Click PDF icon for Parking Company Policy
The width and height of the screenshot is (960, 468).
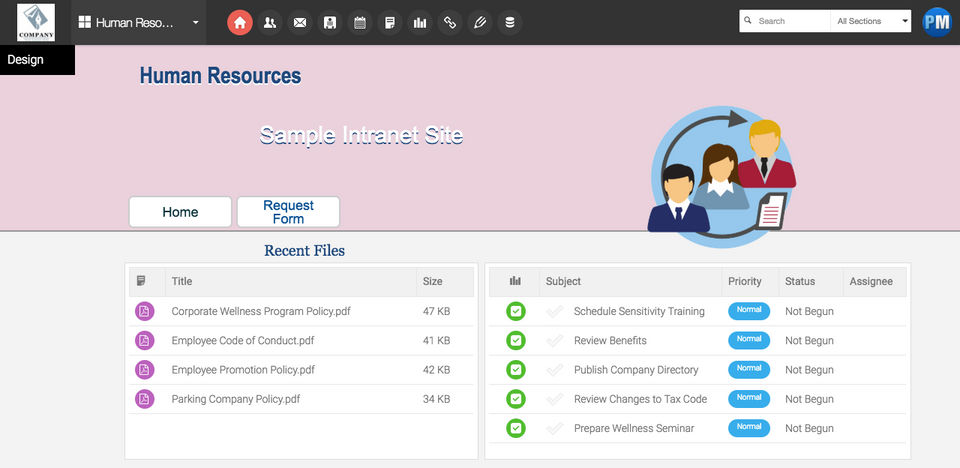click(x=144, y=399)
